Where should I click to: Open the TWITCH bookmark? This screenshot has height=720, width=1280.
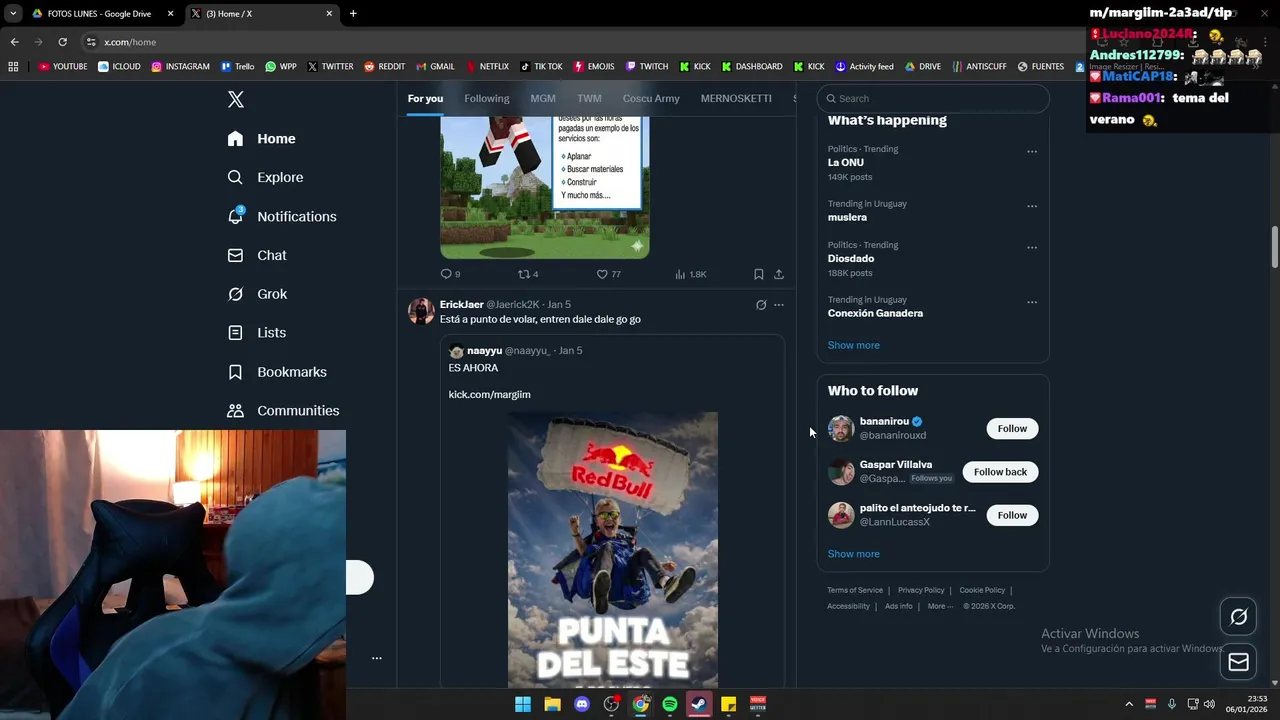[647, 67]
